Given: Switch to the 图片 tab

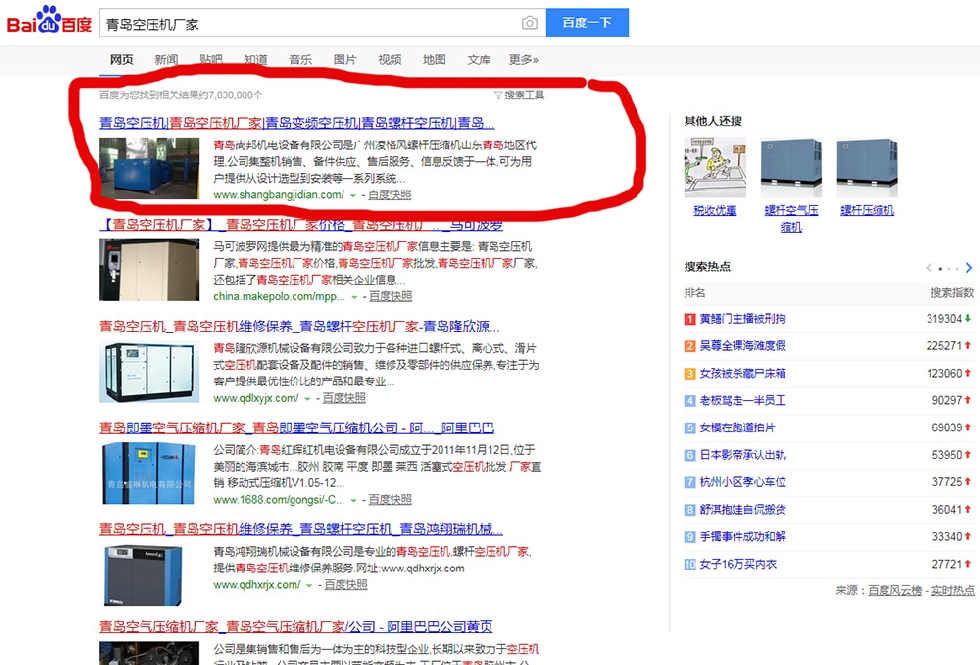Looking at the screenshot, I should pos(345,59).
